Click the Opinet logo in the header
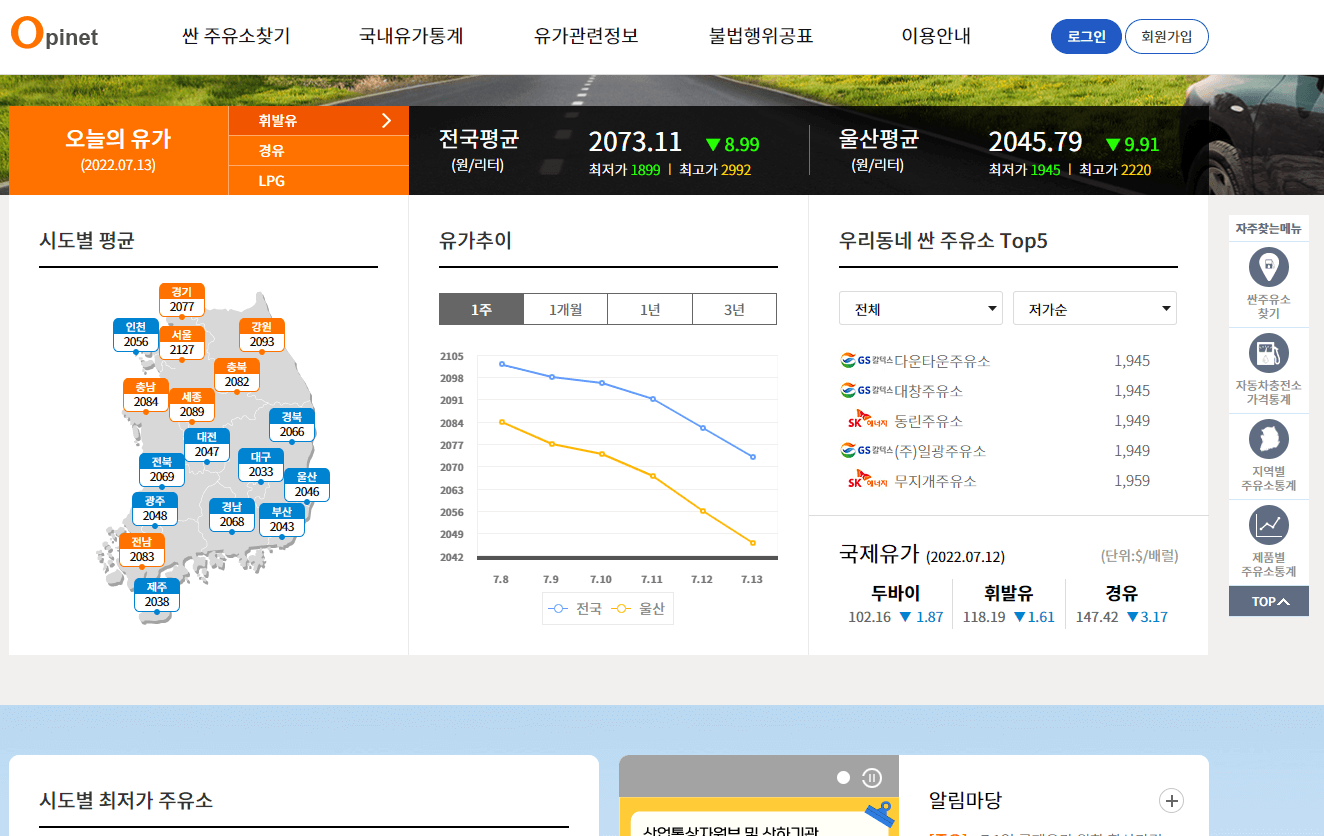The width and height of the screenshot is (1324, 836). click(53, 36)
